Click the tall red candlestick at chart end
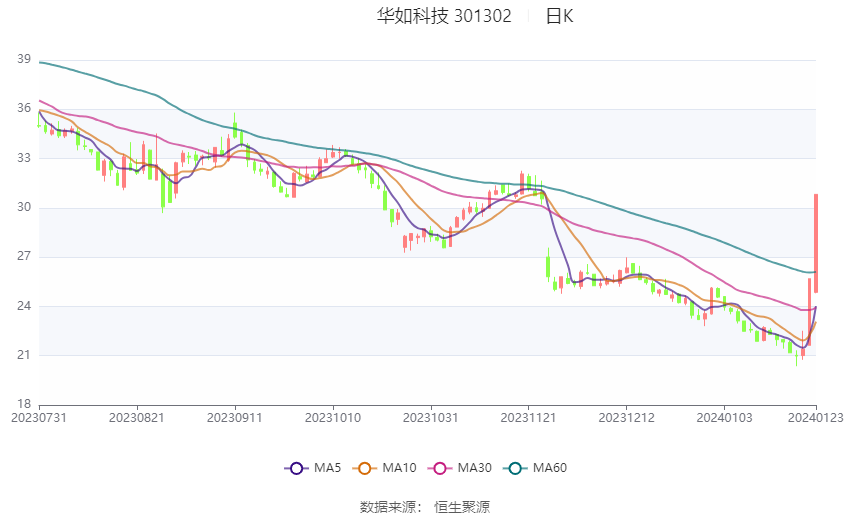Image resolution: width=850 pixels, height=517 pixels. coord(815,243)
